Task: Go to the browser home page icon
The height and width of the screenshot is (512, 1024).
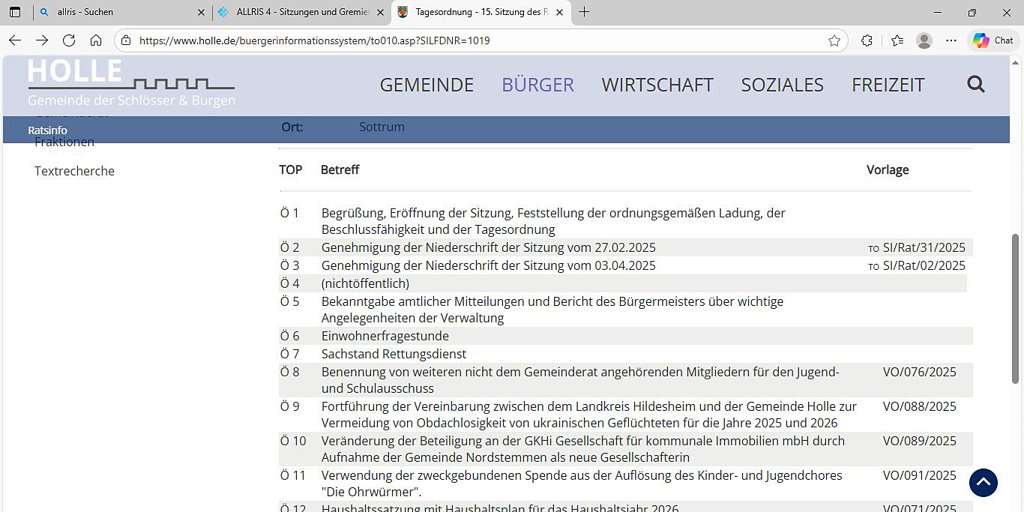Action: tap(96, 41)
